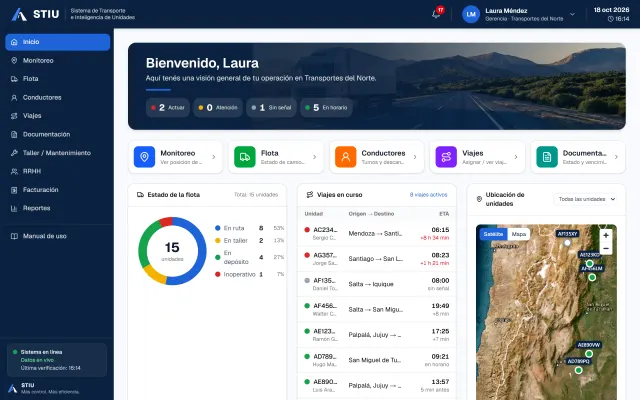640x400 pixels.
Task: Click the Conductores person icon in sidebar
Action: 14,98
